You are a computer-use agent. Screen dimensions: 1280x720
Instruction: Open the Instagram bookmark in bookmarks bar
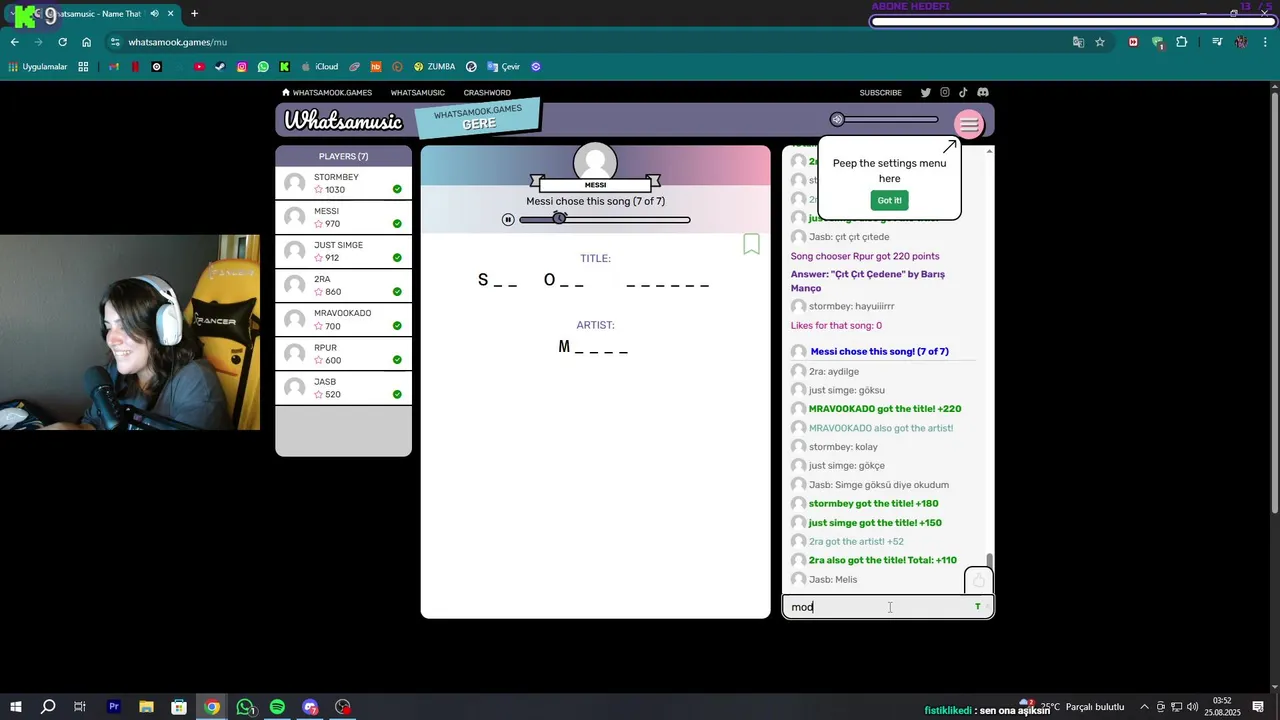[x=242, y=67]
